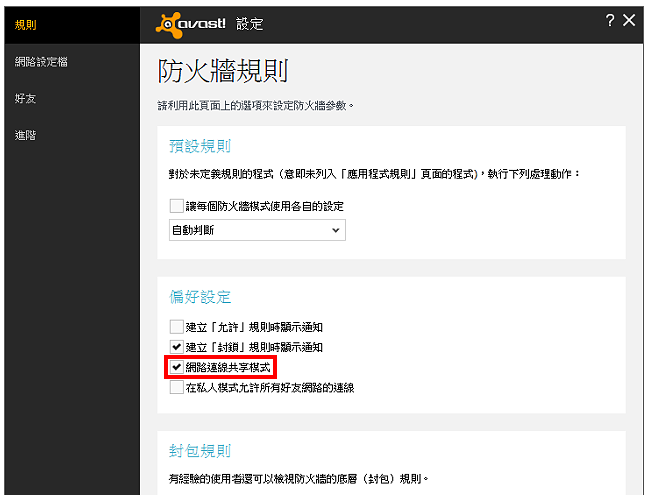Open help via the question mark icon
650x495 pixels.
609,20
